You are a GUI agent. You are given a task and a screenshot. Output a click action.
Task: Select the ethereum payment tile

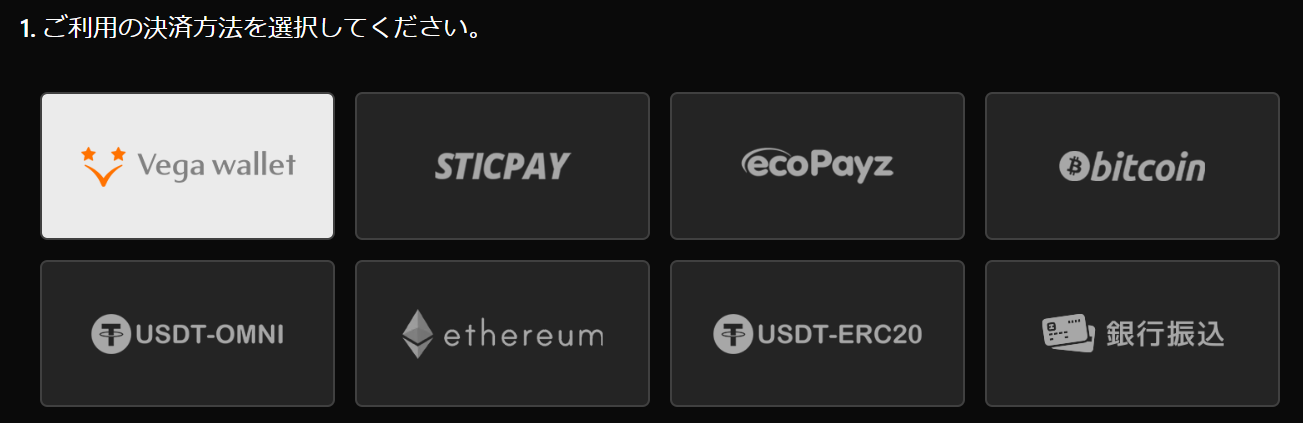(x=502, y=333)
